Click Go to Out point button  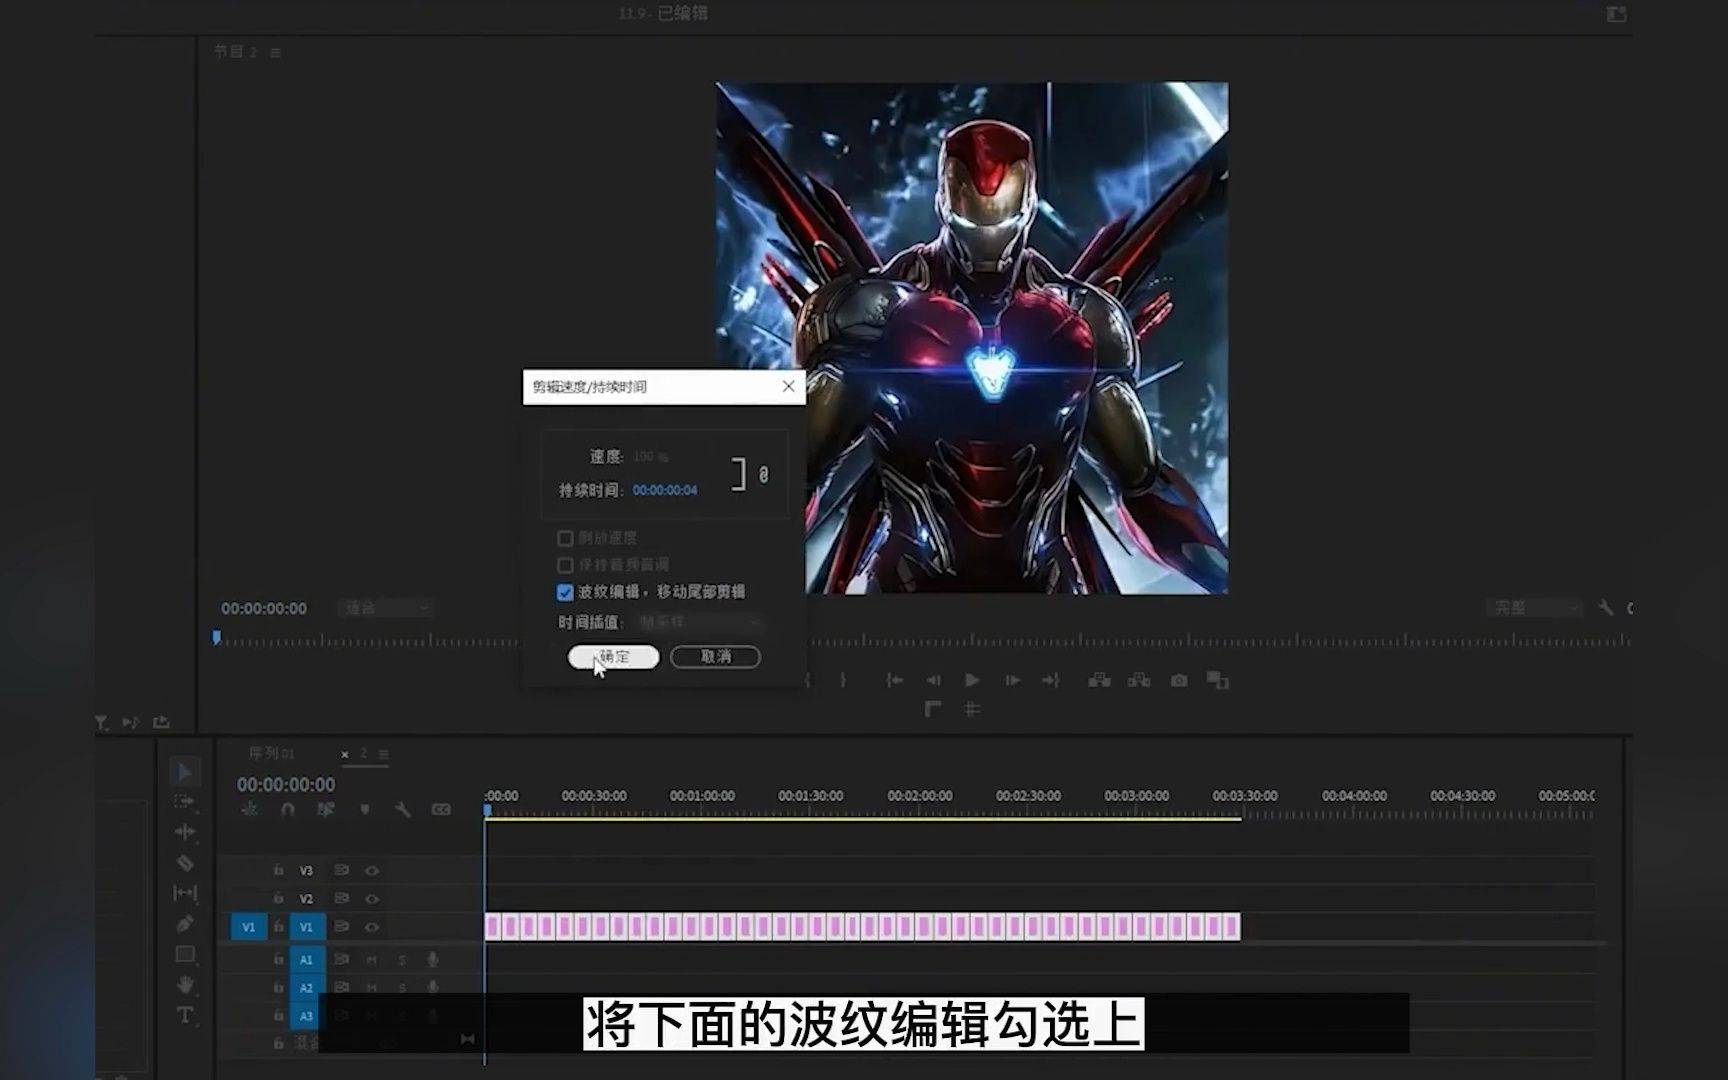[x=1050, y=680]
